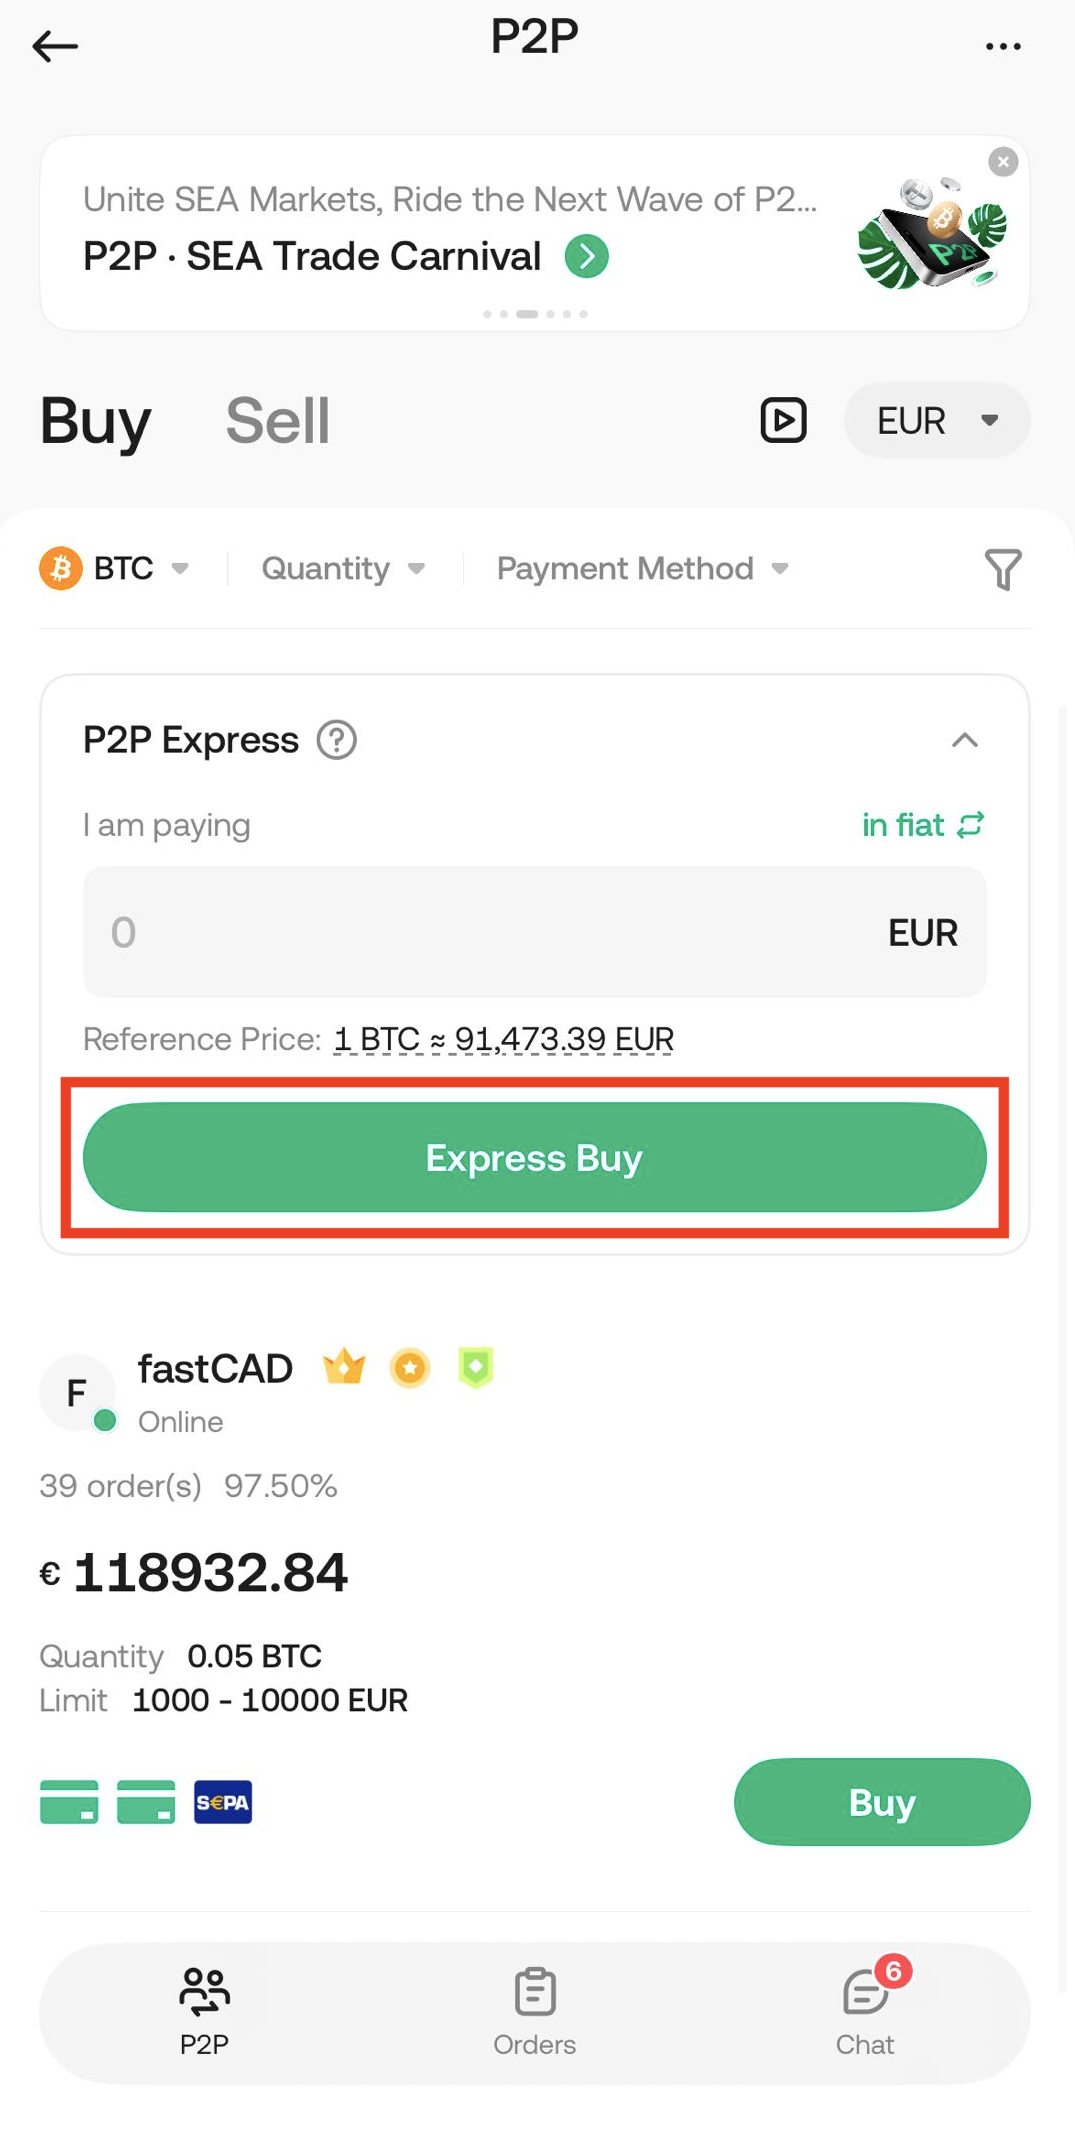Image resolution: width=1075 pixels, height=2155 pixels.
Task: Select the Buy tab
Action: [96, 421]
